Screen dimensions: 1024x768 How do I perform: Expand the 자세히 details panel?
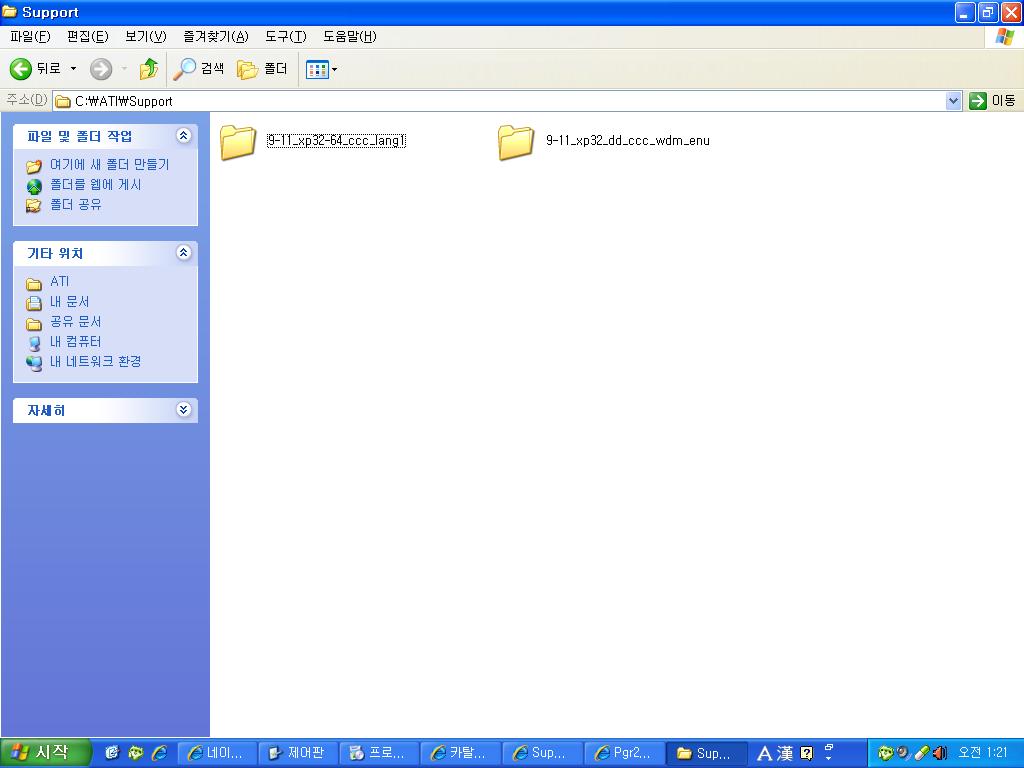tap(184, 409)
